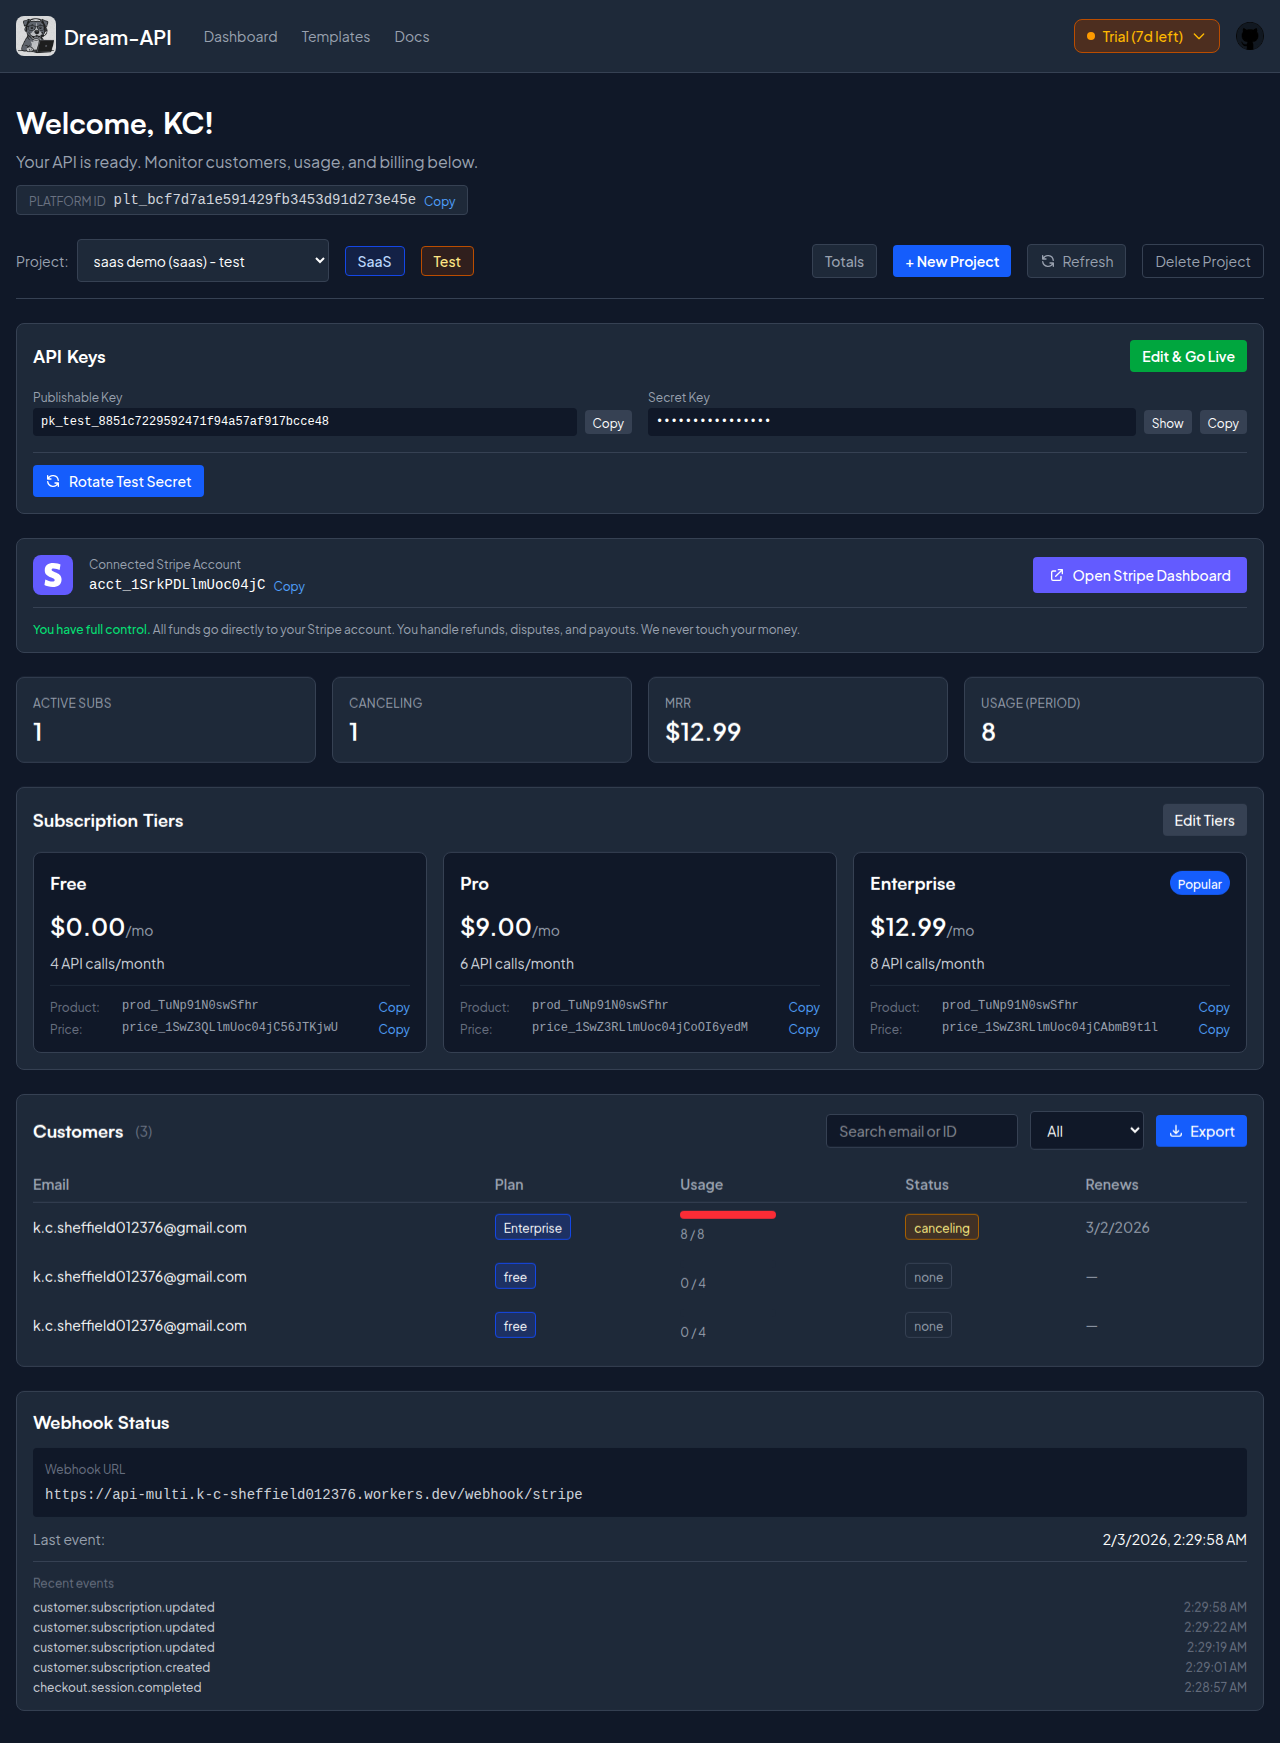Copy the Pro tier price ID

[x=804, y=1029]
